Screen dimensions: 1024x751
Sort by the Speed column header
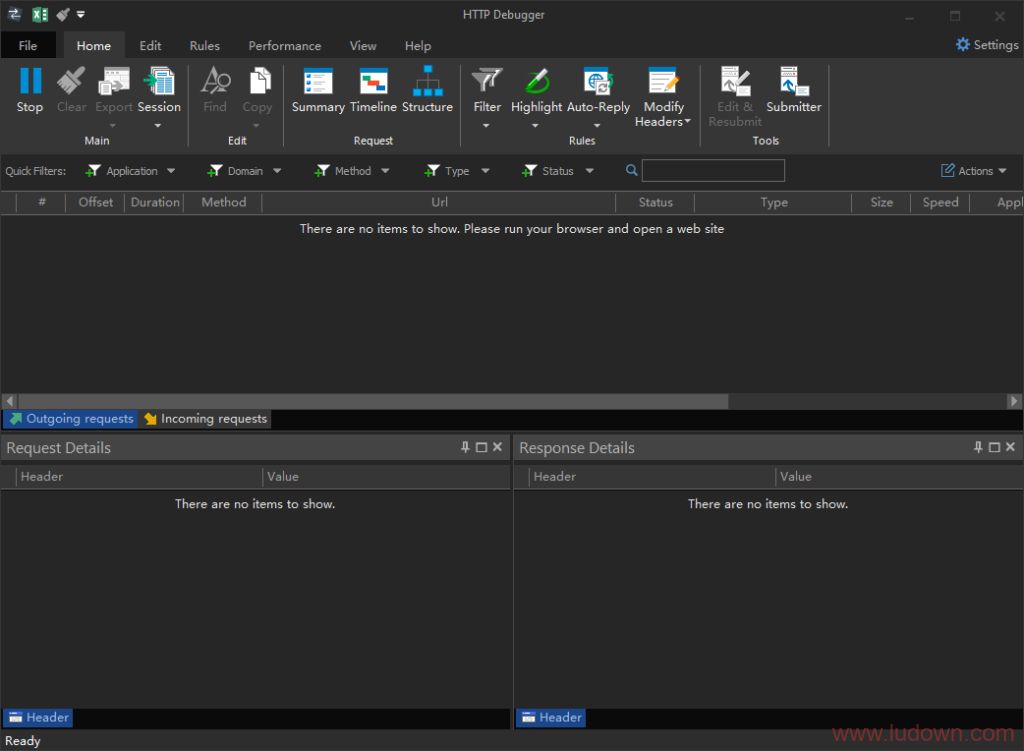point(940,202)
